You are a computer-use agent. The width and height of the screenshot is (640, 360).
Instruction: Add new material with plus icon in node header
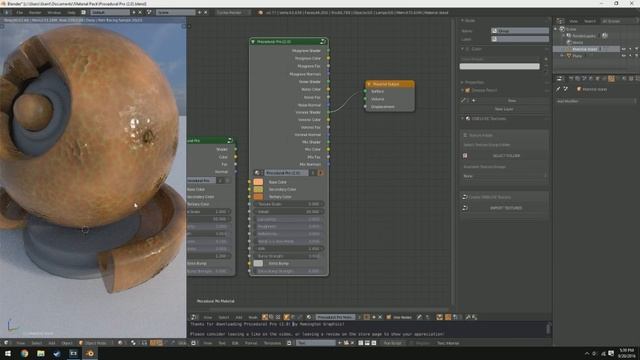click(x=373, y=317)
